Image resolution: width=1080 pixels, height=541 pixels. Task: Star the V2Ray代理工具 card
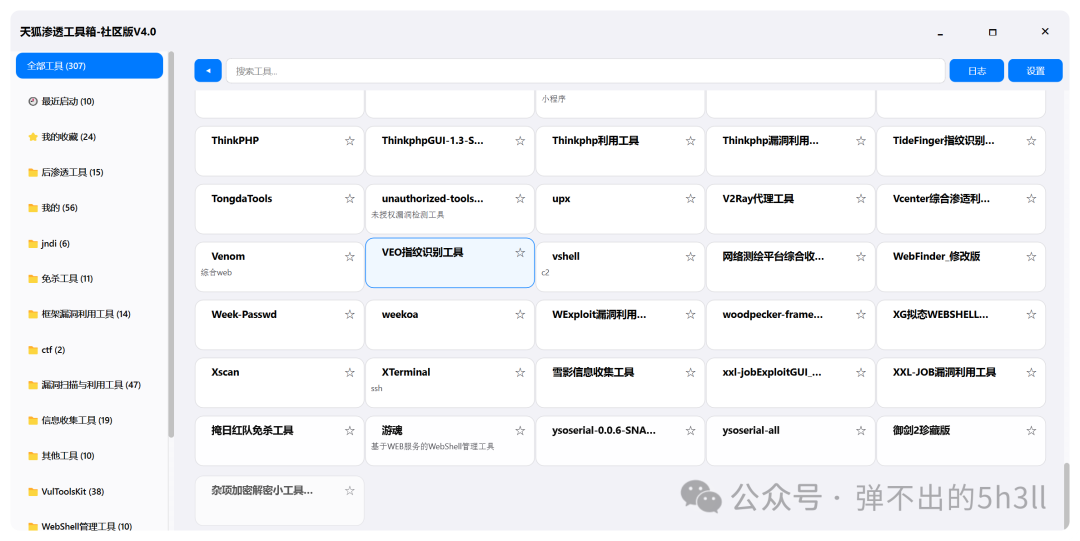tap(861, 199)
